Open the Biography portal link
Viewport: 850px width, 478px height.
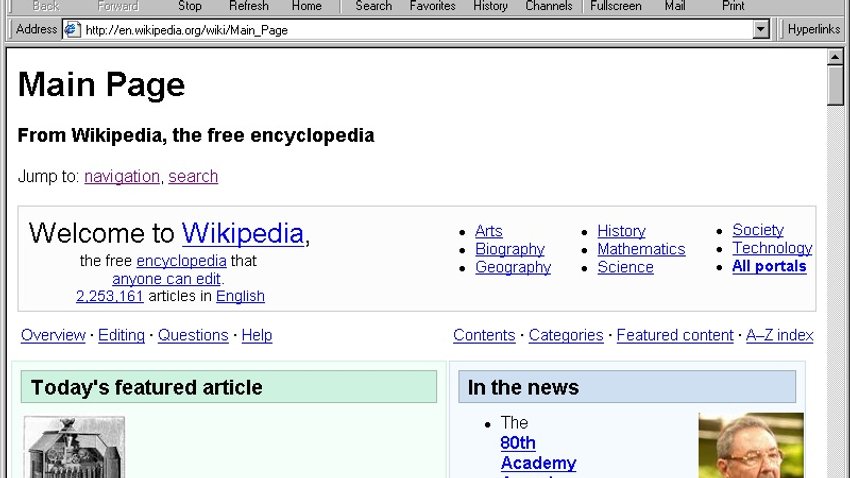click(510, 249)
